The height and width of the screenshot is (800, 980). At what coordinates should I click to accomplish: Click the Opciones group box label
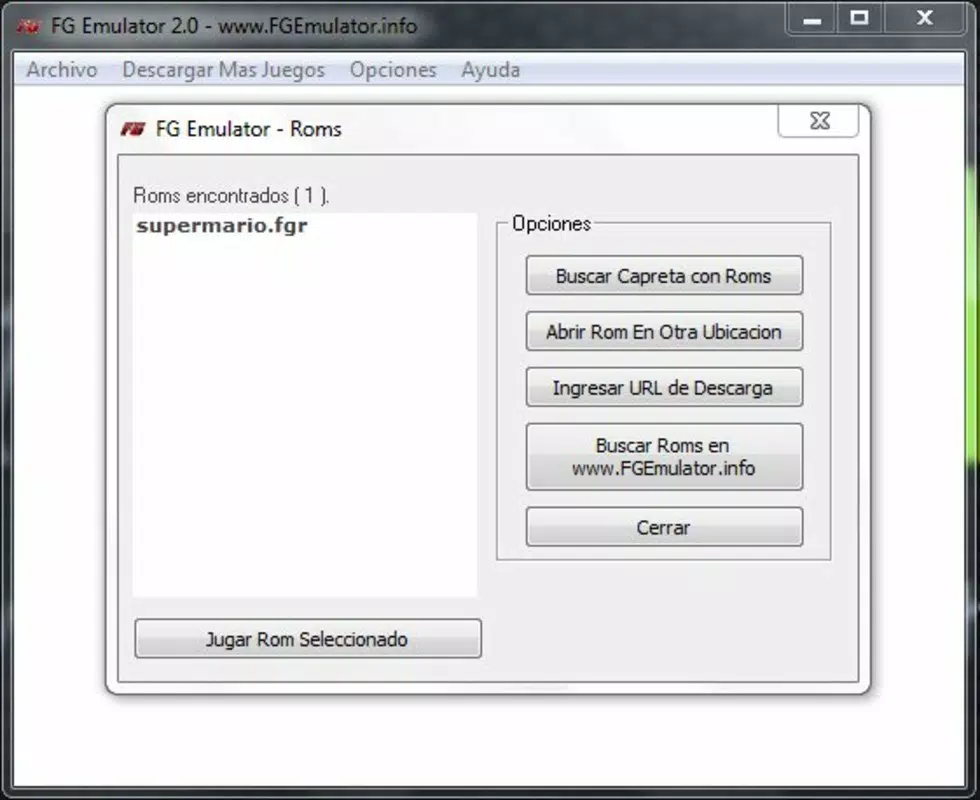pyautogui.click(x=551, y=223)
